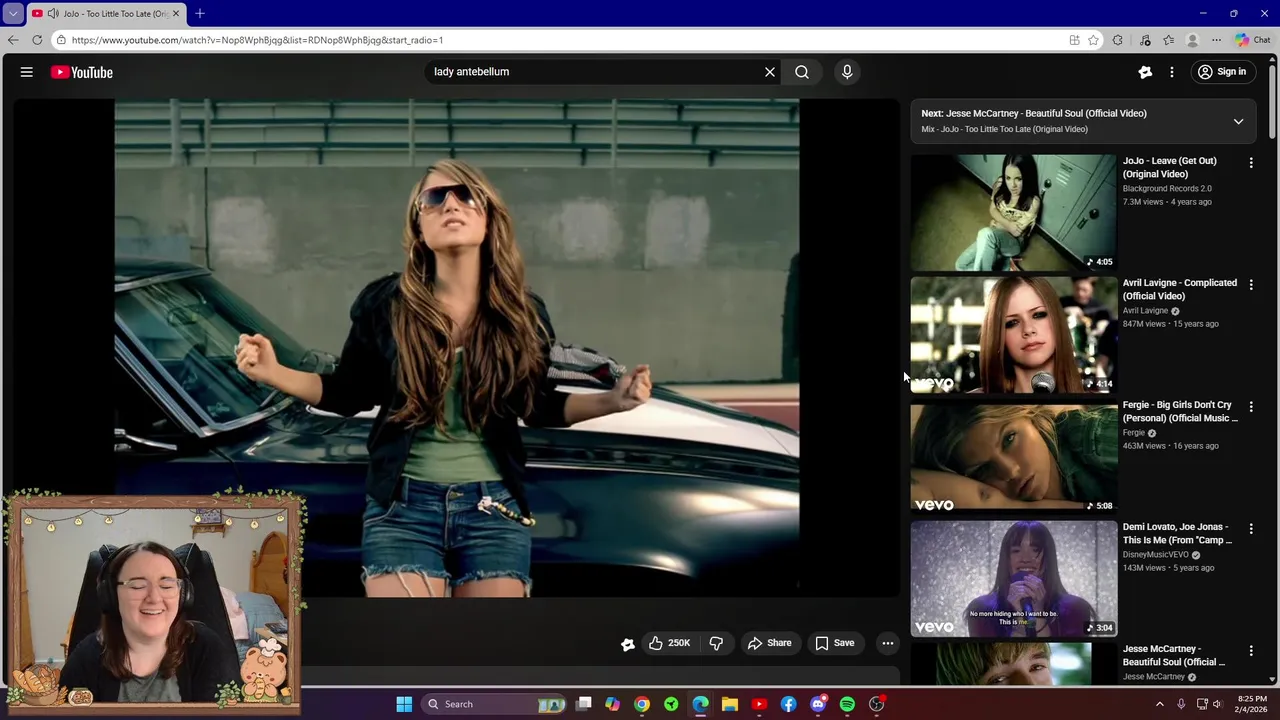The height and width of the screenshot is (720, 1280).
Task: Play the JoJo Leave (Get Out) thumbnail
Action: (1014, 212)
